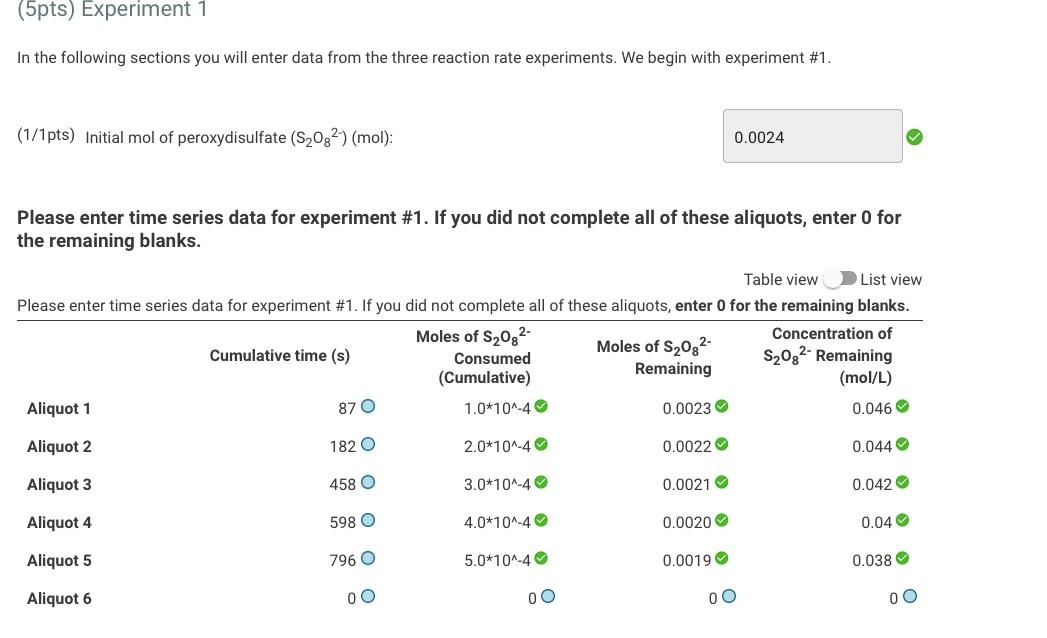Click the green checkmark beside the 0.0024 input
The height and width of the screenshot is (638, 1047).
click(914, 136)
